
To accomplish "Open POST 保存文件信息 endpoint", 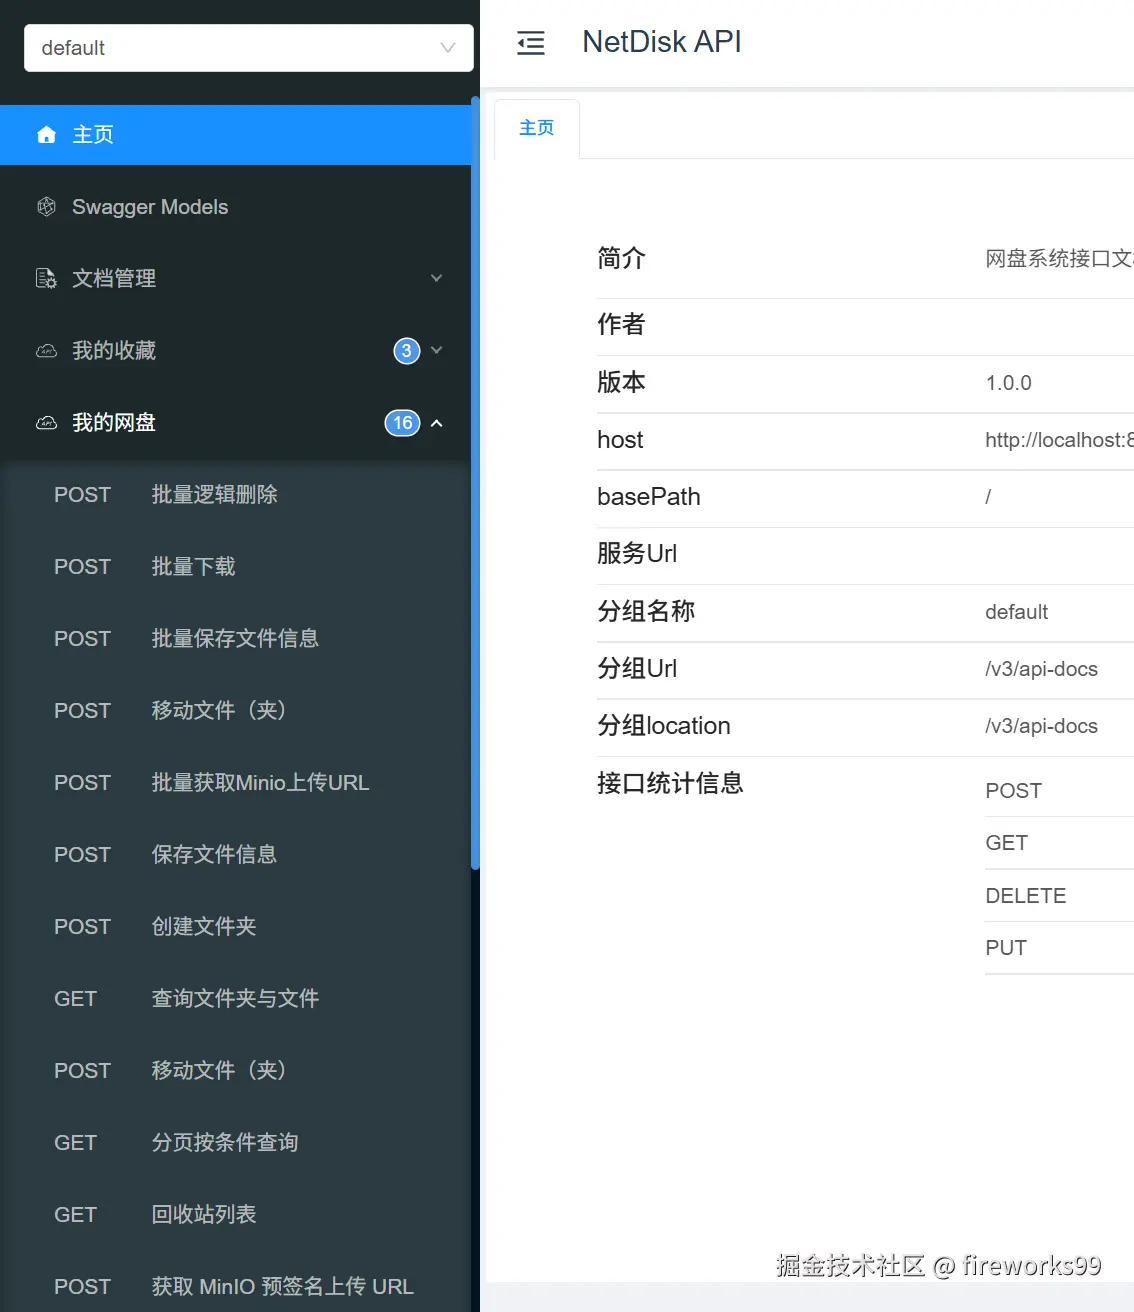I will tap(235, 855).
